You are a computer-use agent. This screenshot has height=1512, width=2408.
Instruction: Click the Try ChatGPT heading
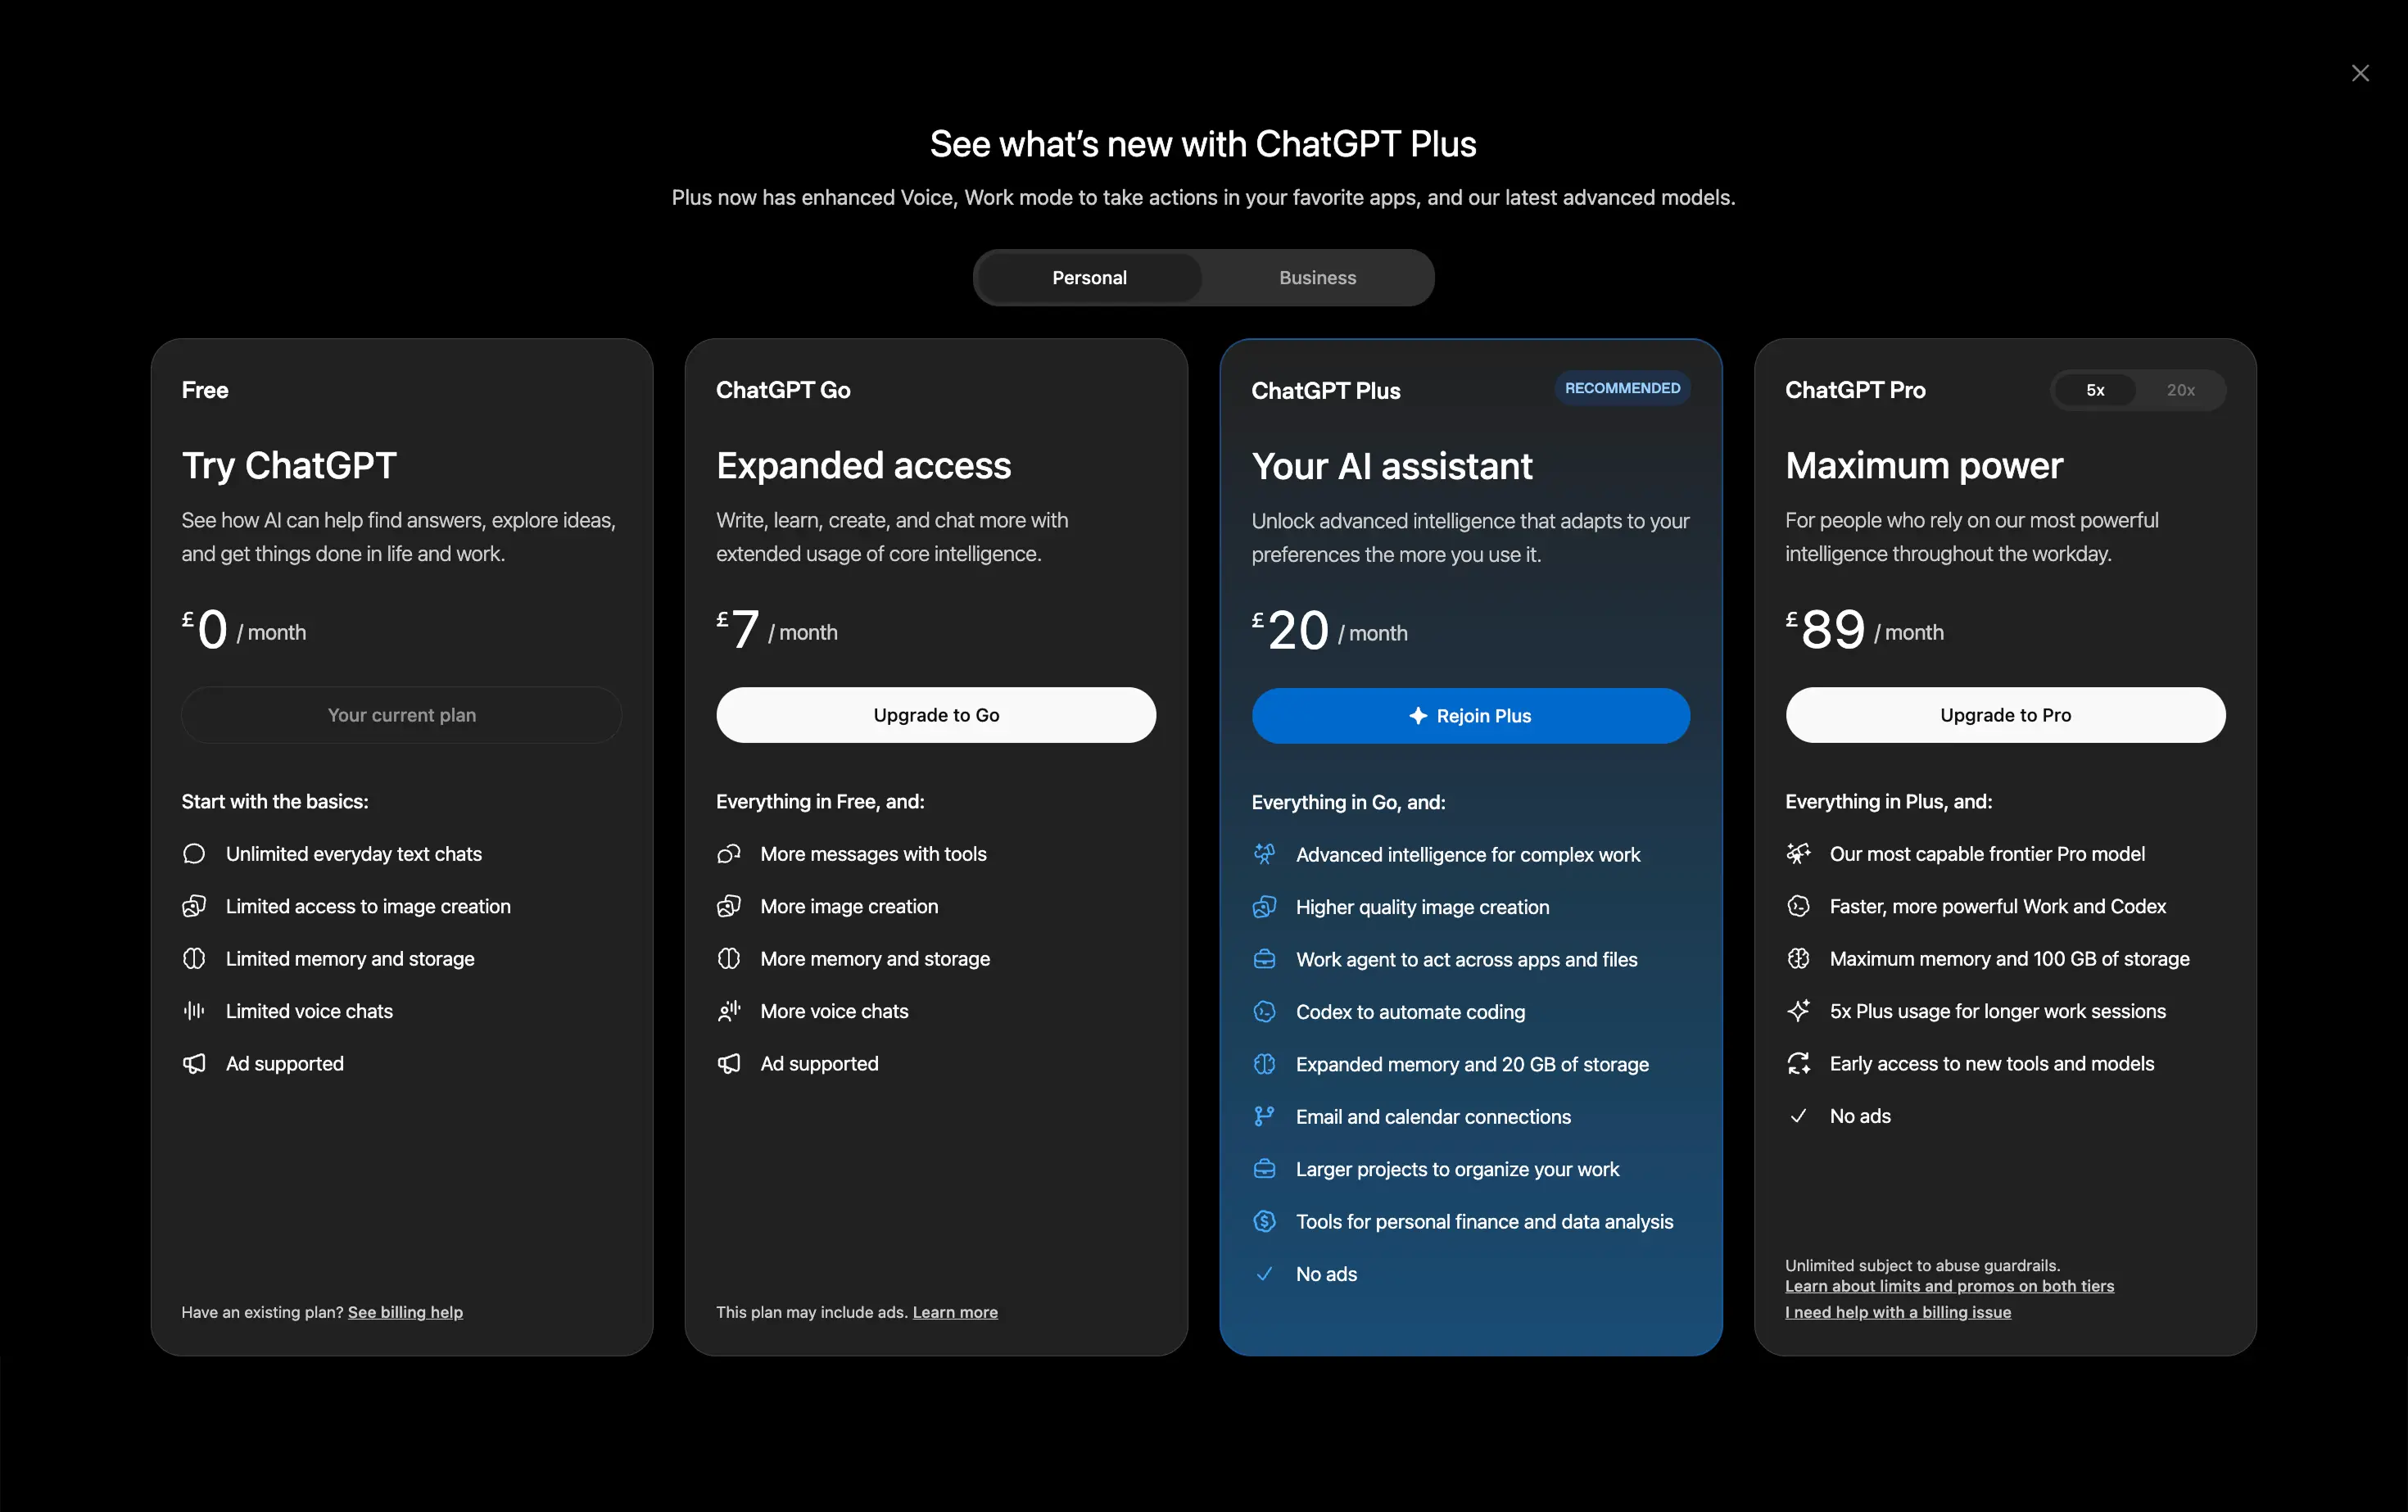(289, 466)
